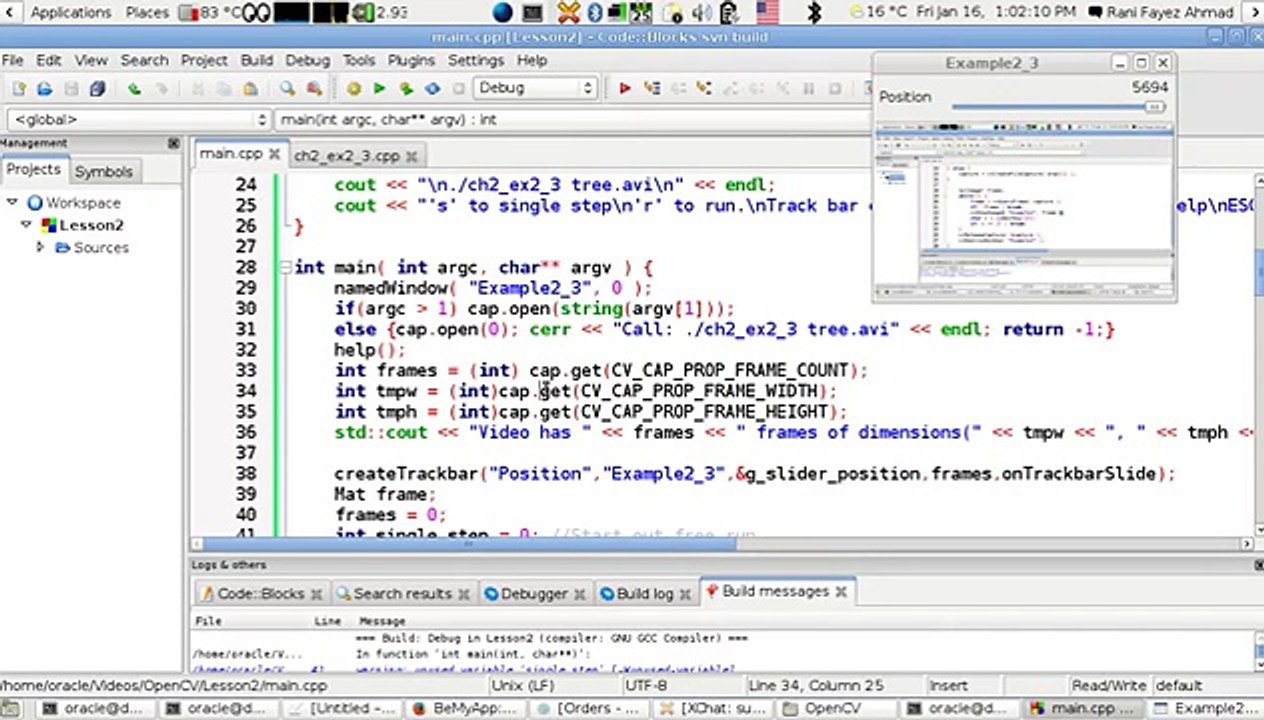Viewport: 1264px width, 720px height.
Task: Close the main.cpp editor tab
Action: pos(276,154)
